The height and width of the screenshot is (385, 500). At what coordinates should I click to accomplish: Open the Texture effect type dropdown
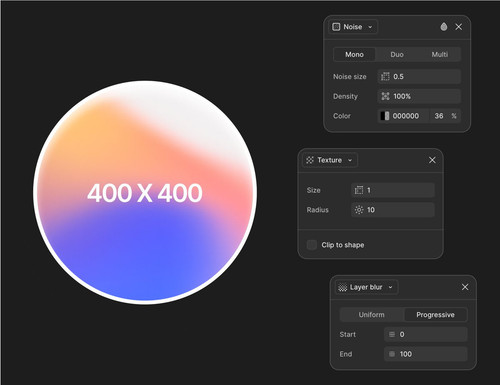click(330, 160)
